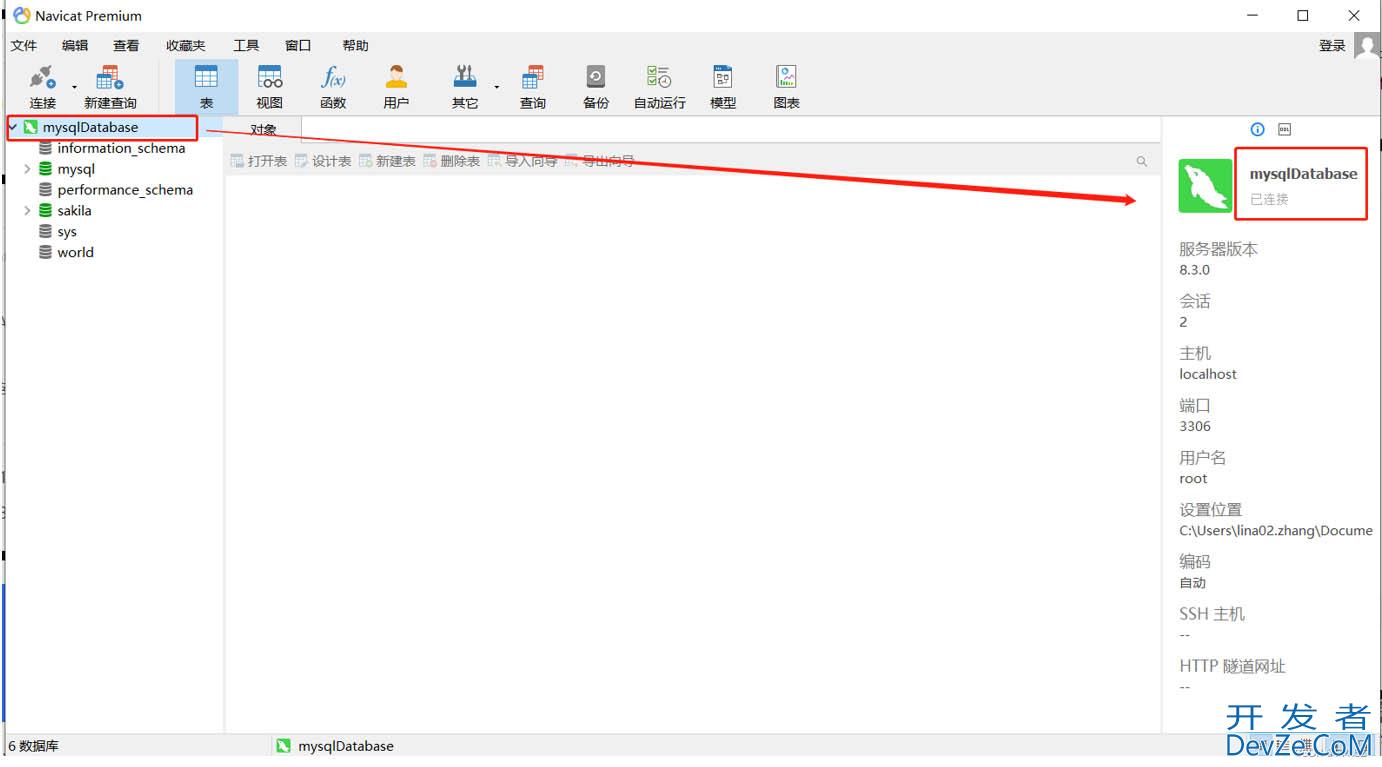Open the 工具 menu
The image size is (1382, 767).
[246, 46]
